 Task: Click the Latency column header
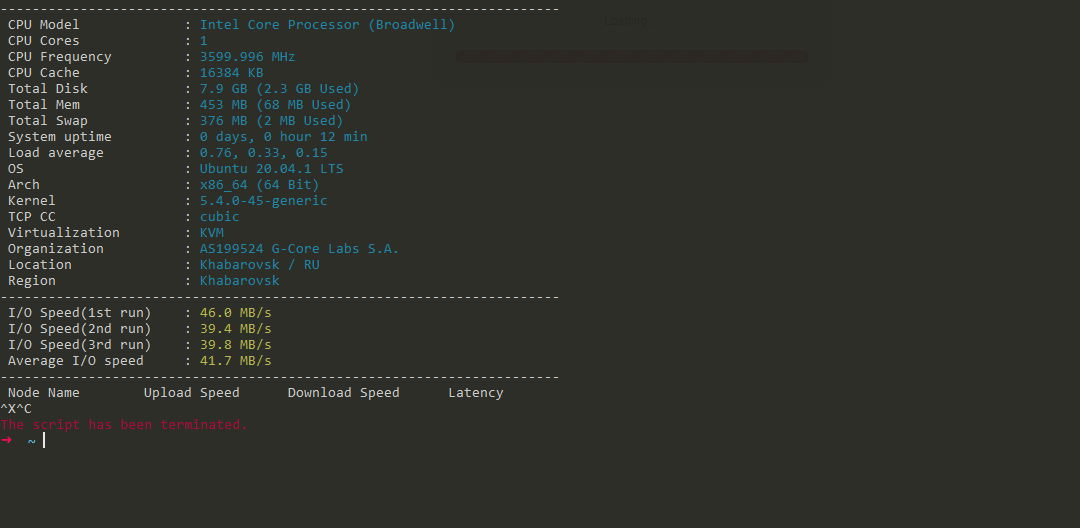[x=475, y=393]
